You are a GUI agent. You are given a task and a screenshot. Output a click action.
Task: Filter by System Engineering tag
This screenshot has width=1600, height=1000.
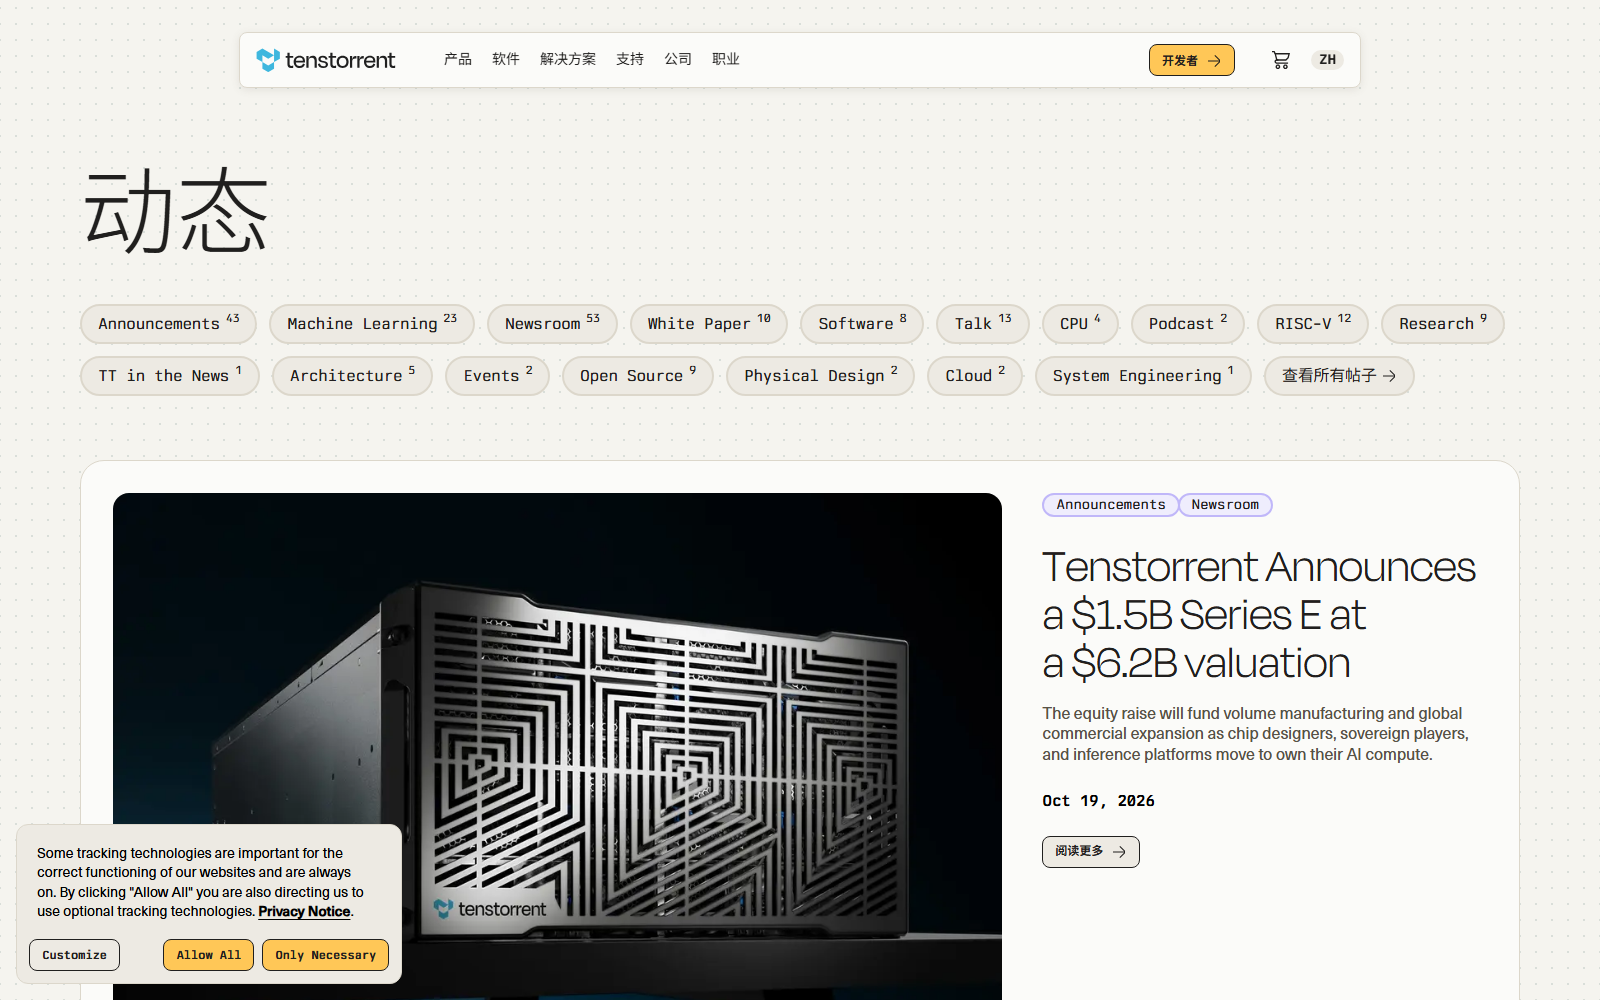(x=1143, y=376)
